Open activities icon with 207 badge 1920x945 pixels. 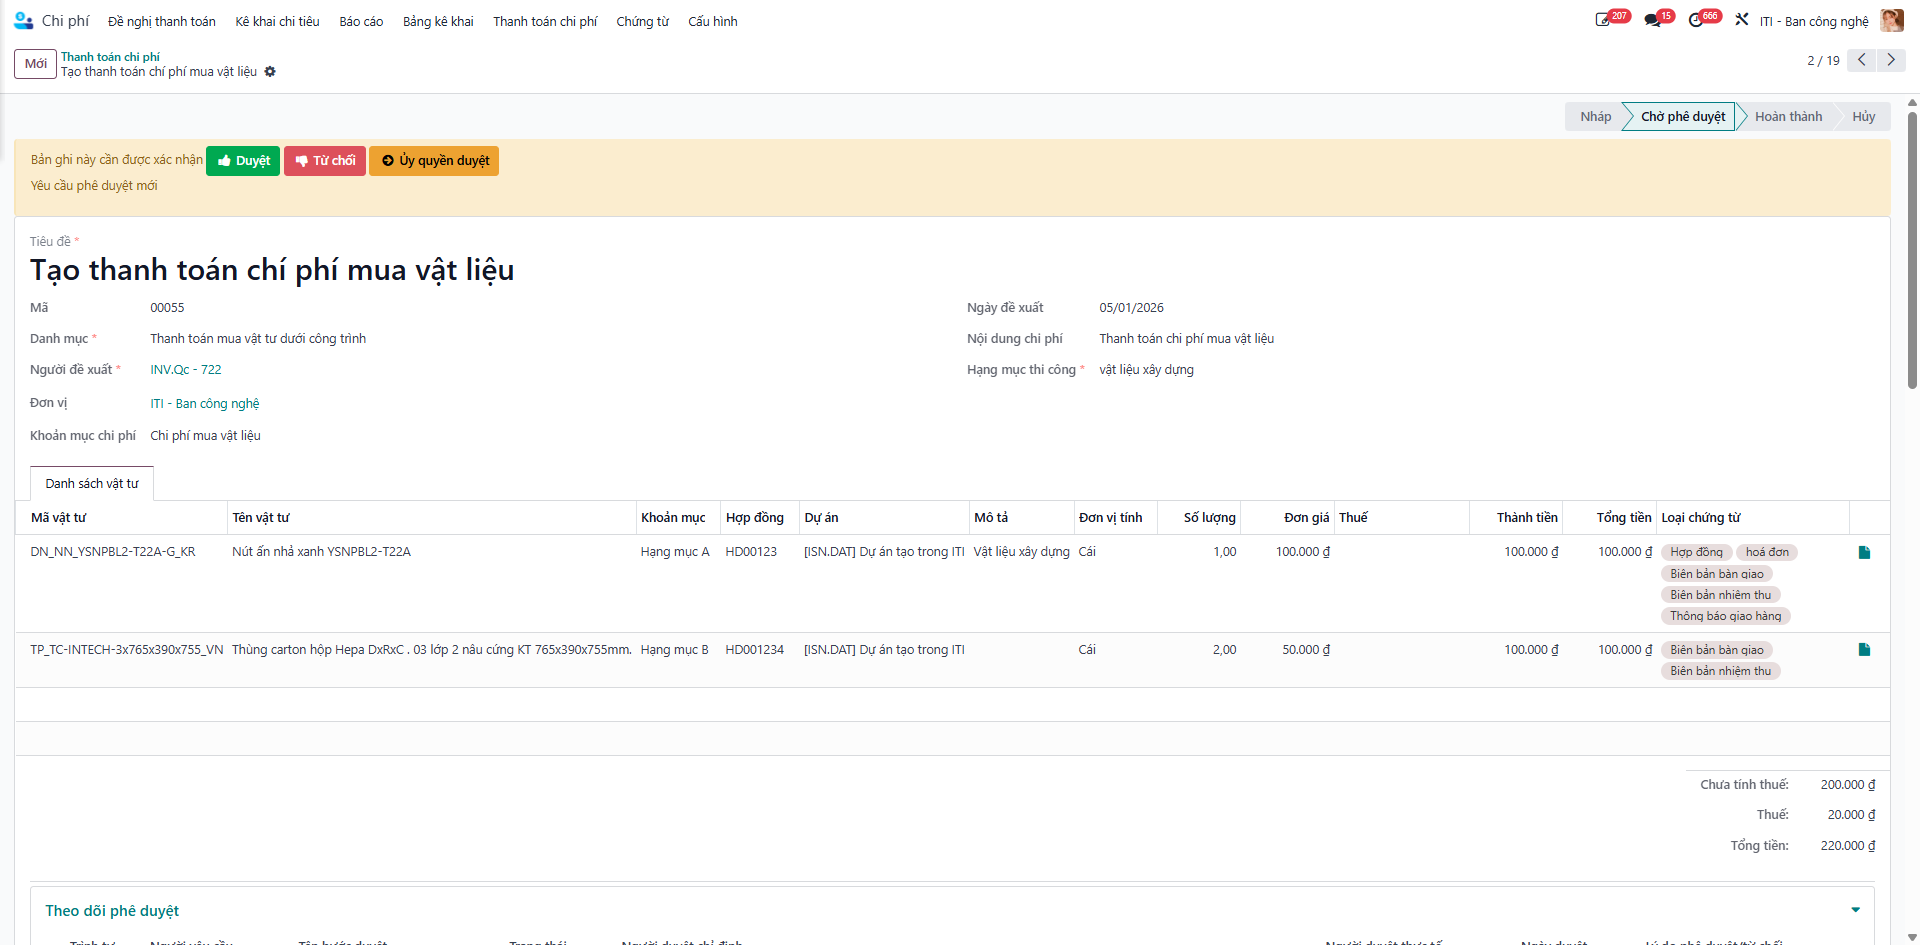coord(1604,20)
